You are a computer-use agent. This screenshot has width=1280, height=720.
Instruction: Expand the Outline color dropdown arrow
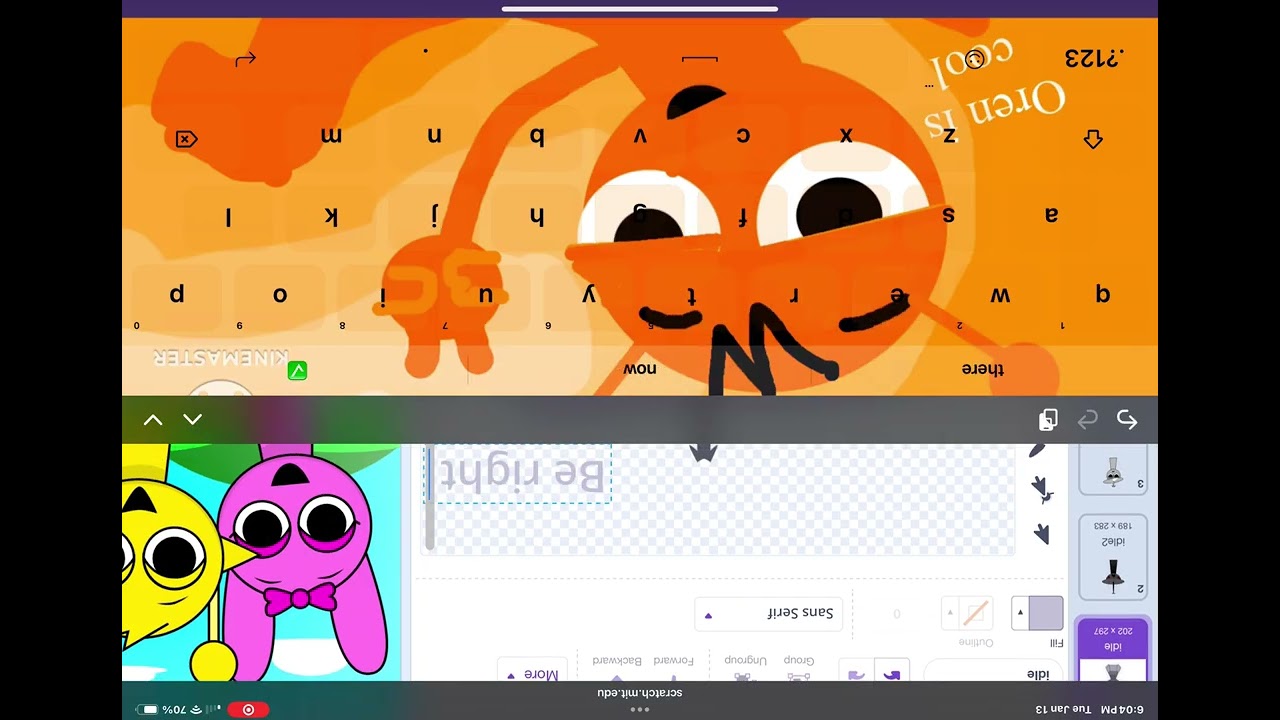(950, 613)
